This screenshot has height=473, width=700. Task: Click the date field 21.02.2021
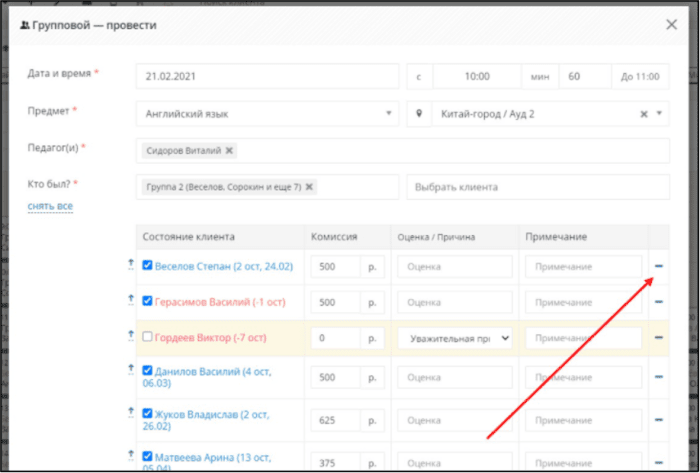pyautogui.click(x=267, y=76)
